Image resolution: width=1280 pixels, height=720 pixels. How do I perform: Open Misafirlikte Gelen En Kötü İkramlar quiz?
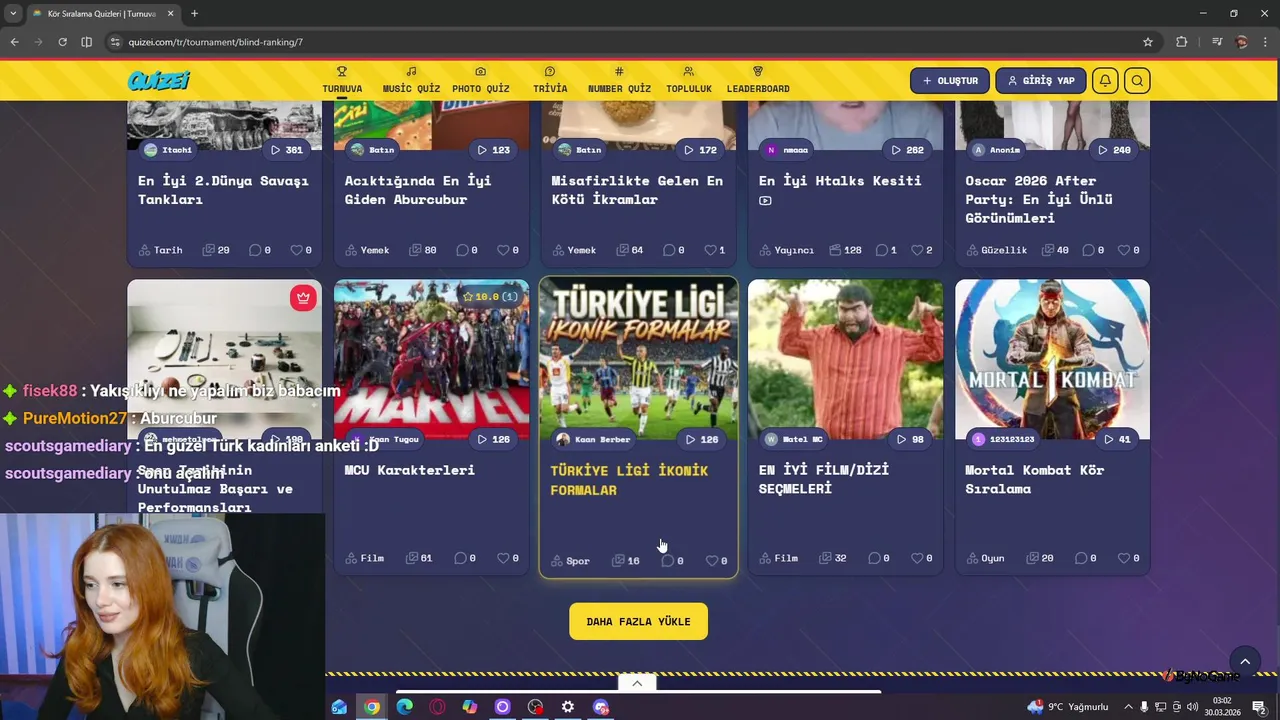tap(637, 190)
